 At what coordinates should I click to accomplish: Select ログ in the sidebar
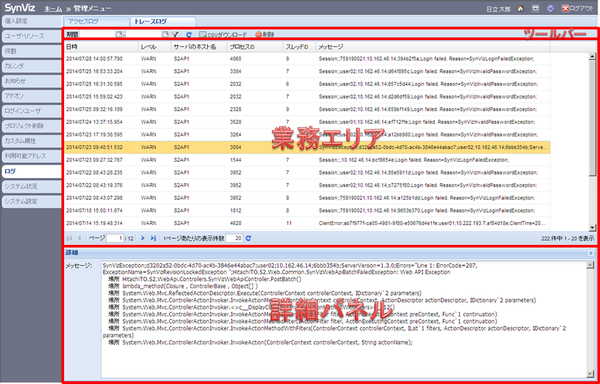coord(31,171)
